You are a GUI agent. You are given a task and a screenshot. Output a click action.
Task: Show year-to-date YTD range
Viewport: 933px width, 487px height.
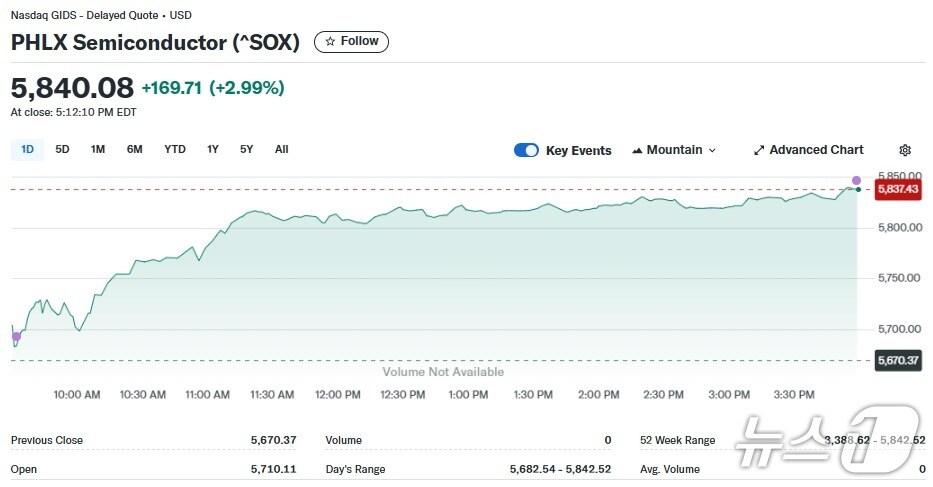pyautogui.click(x=175, y=149)
